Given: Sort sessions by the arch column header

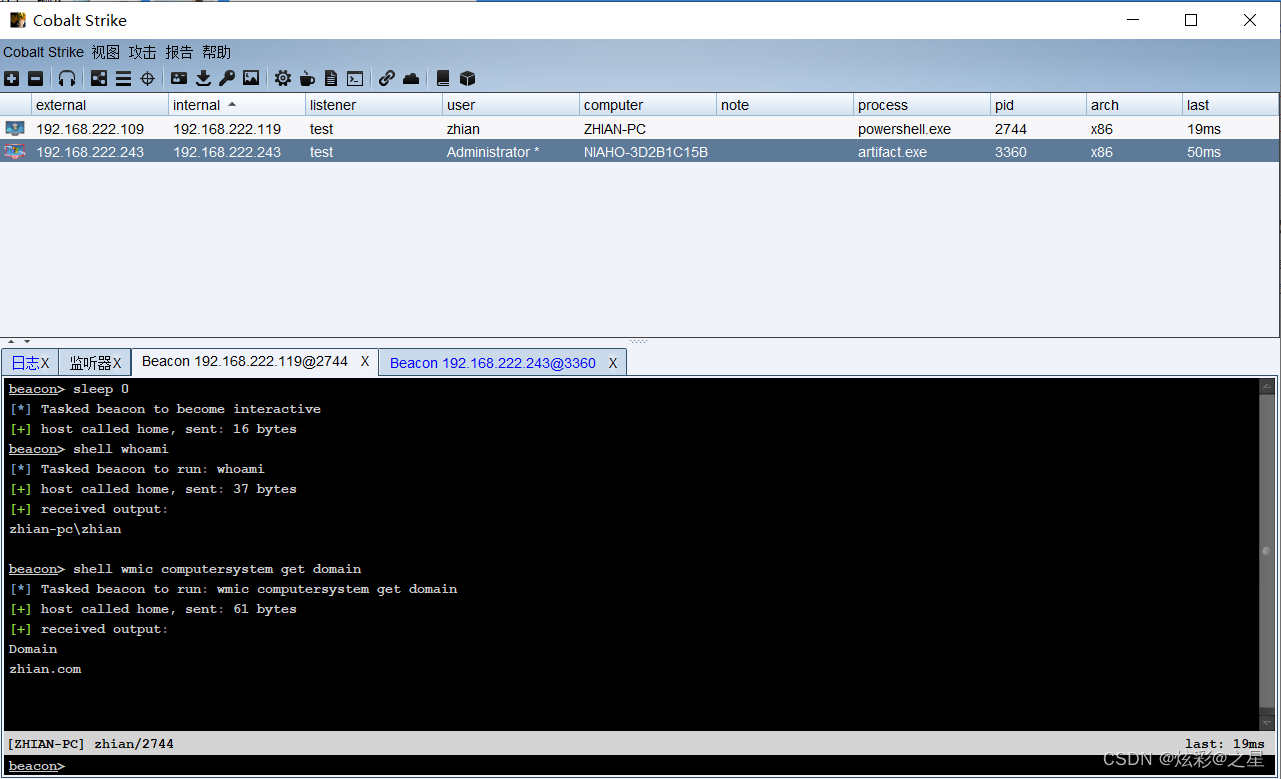Looking at the screenshot, I should (x=1134, y=105).
